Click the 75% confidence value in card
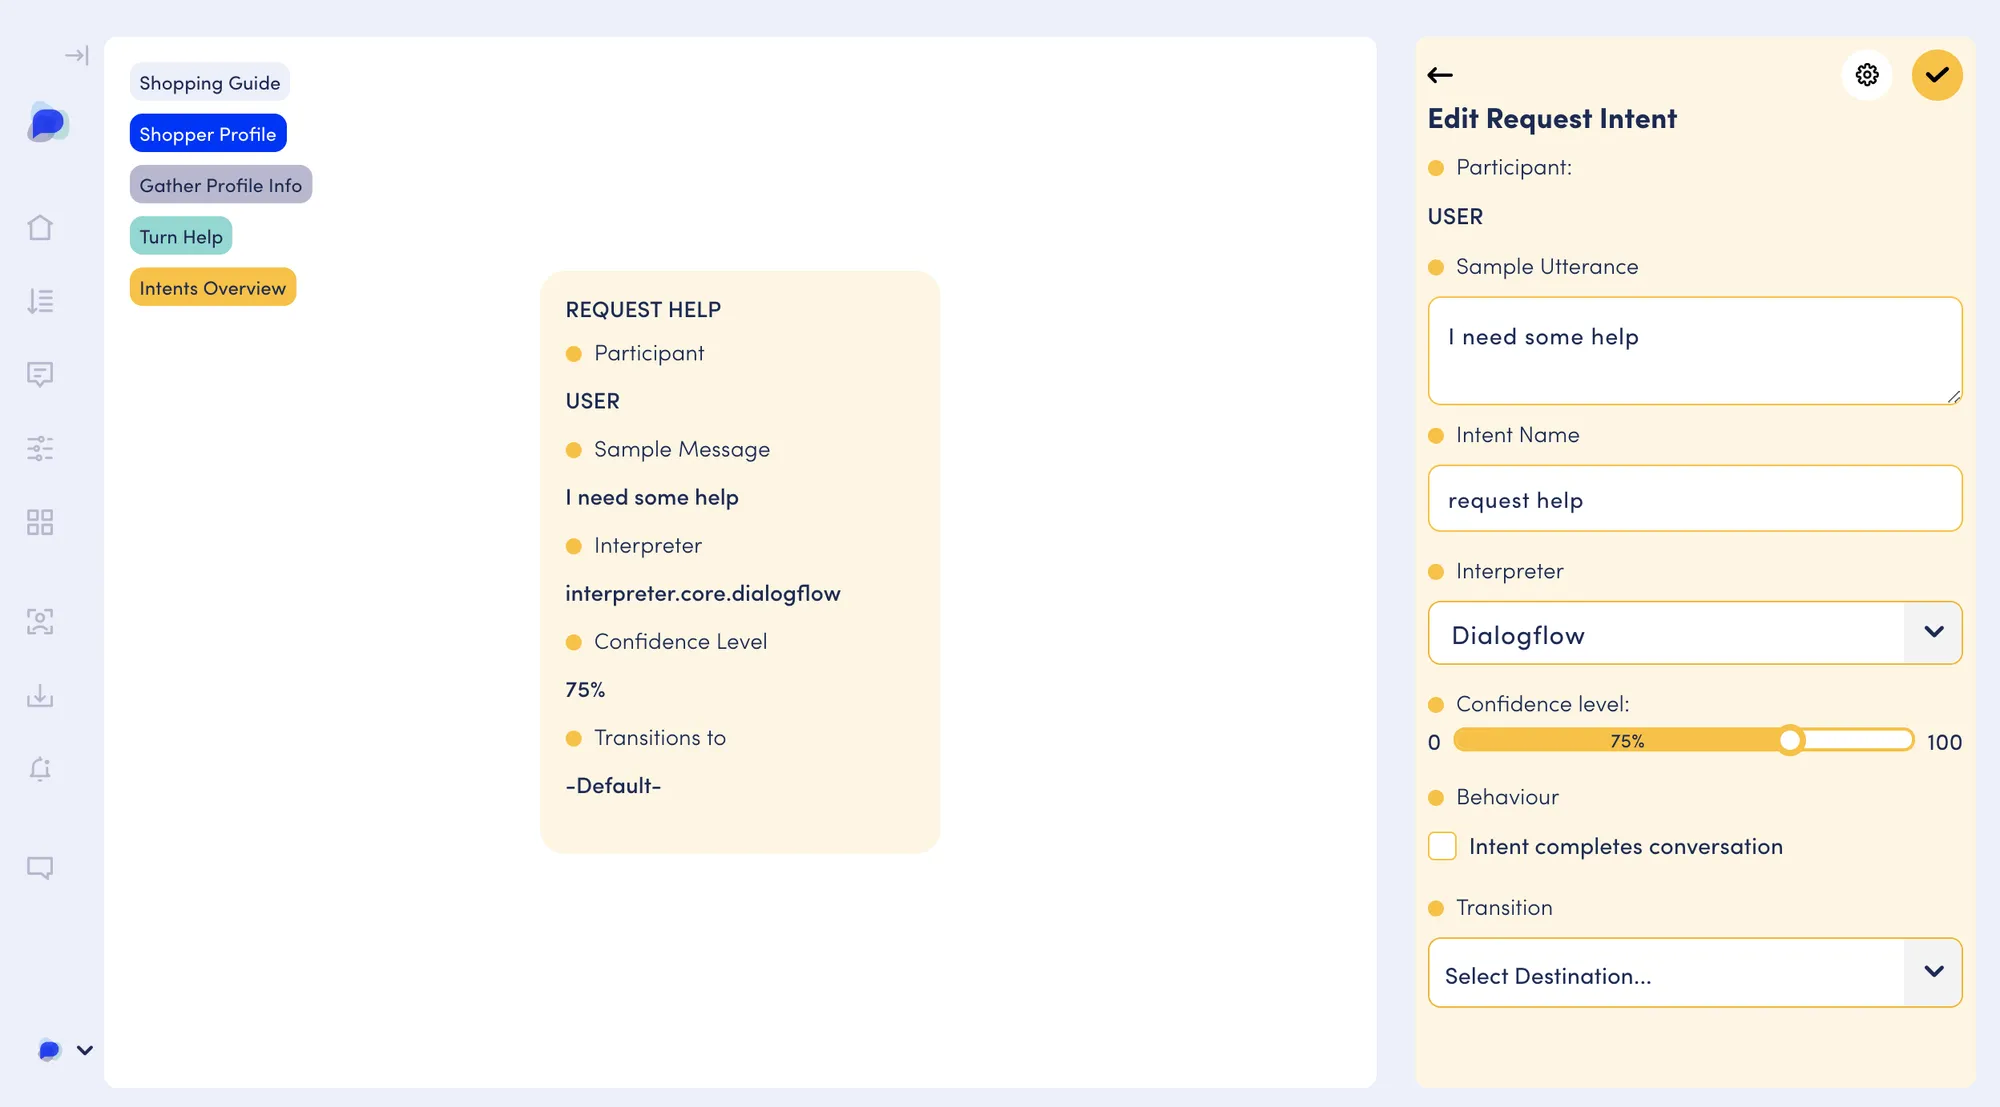2000x1107 pixels. [585, 690]
